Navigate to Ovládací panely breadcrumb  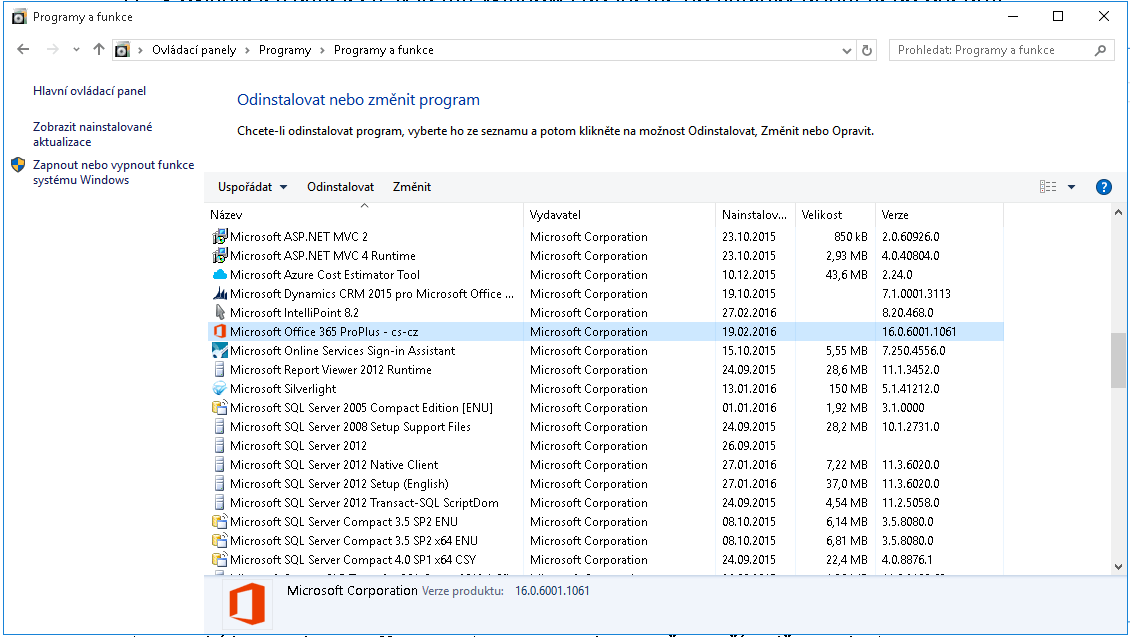point(194,50)
